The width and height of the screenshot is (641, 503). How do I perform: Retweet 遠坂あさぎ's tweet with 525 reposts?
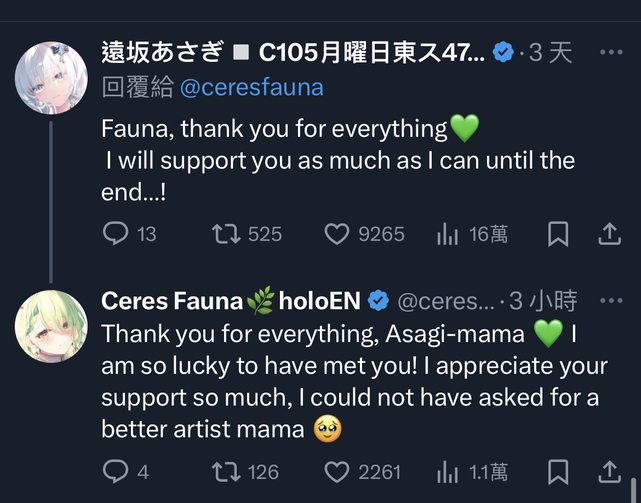tap(226, 234)
